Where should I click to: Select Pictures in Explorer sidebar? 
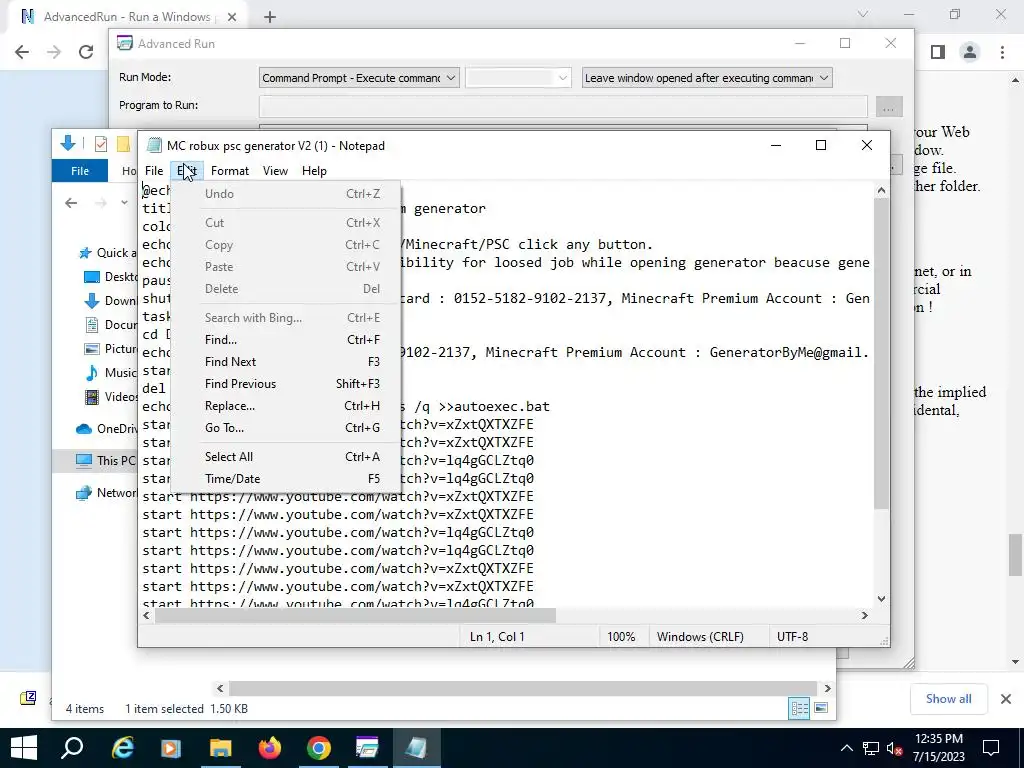[110, 349]
